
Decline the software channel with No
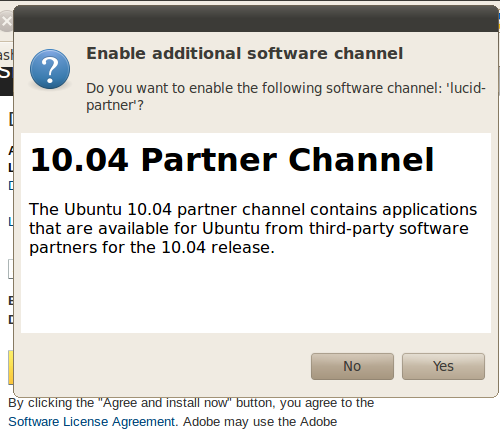352,366
